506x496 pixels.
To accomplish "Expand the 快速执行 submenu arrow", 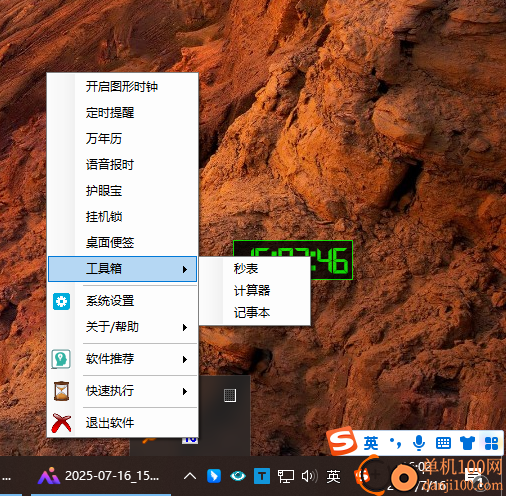I will point(185,391).
